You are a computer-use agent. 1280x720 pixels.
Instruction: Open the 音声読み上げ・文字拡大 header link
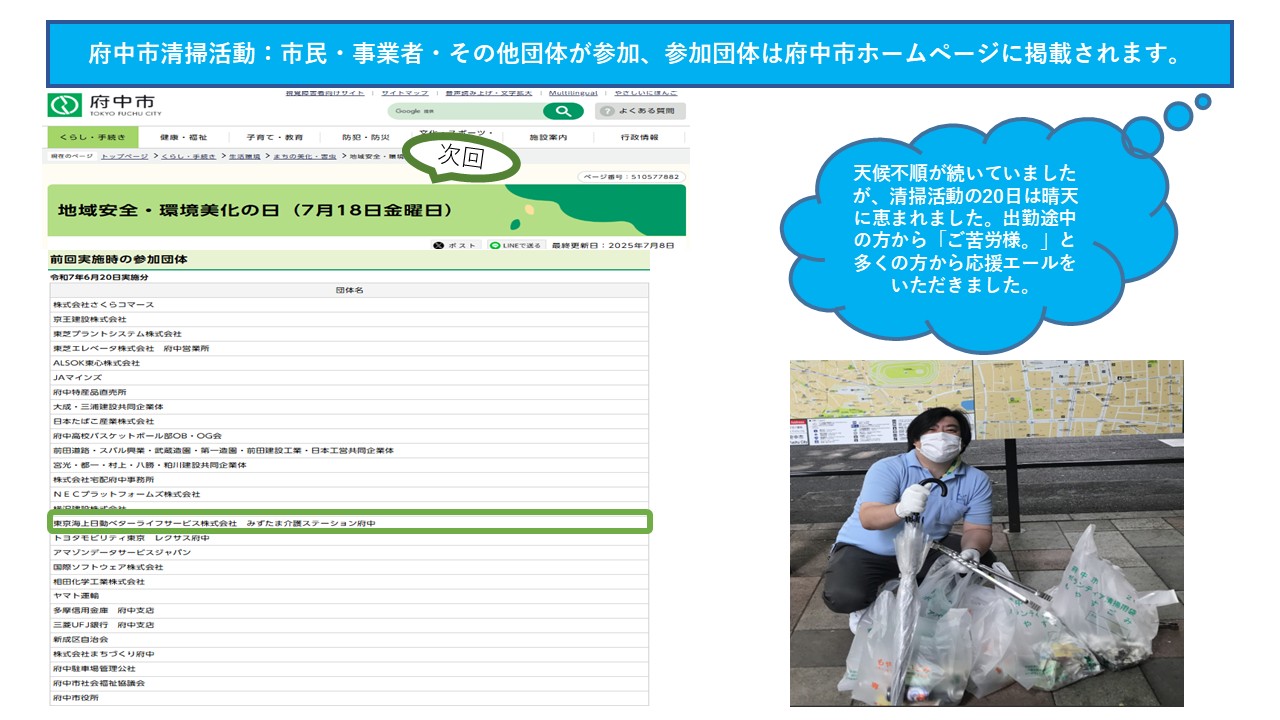tap(488, 92)
